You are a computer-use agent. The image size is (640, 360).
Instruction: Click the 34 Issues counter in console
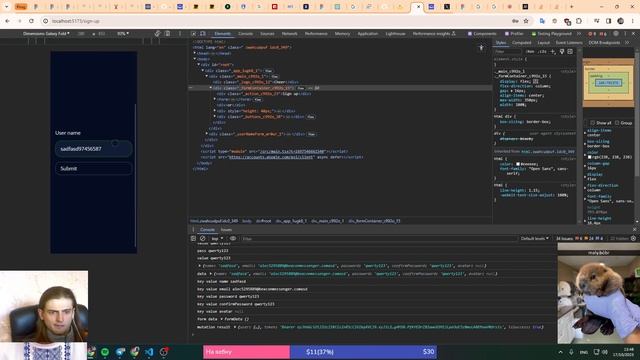coord(564,238)
